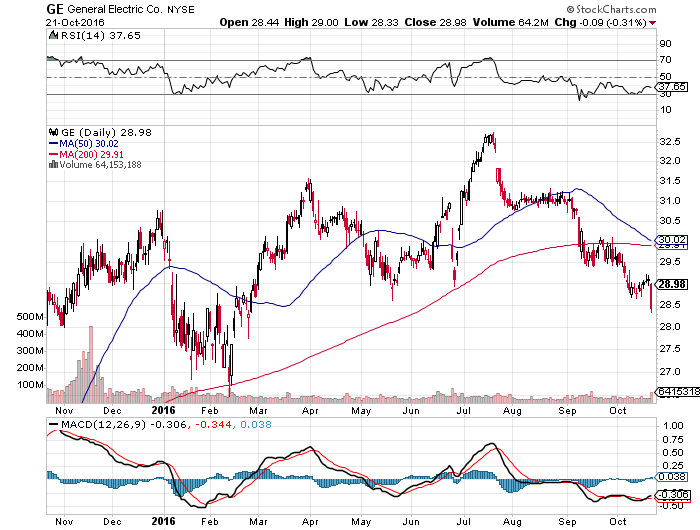Click the 21-Oct-2016 date label
Screen dimensions: 700x530
coord(75,22)
